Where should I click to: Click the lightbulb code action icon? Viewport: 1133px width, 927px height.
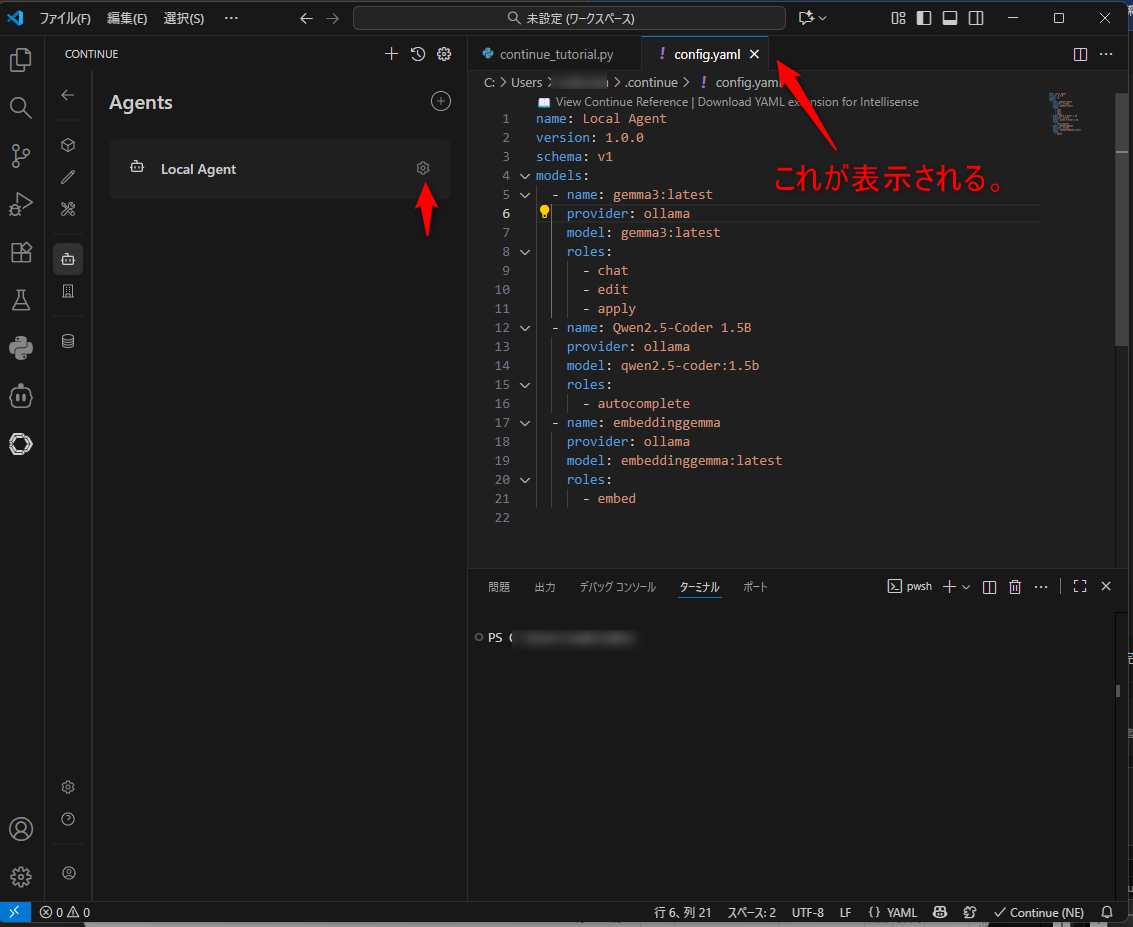coord(545,212)
